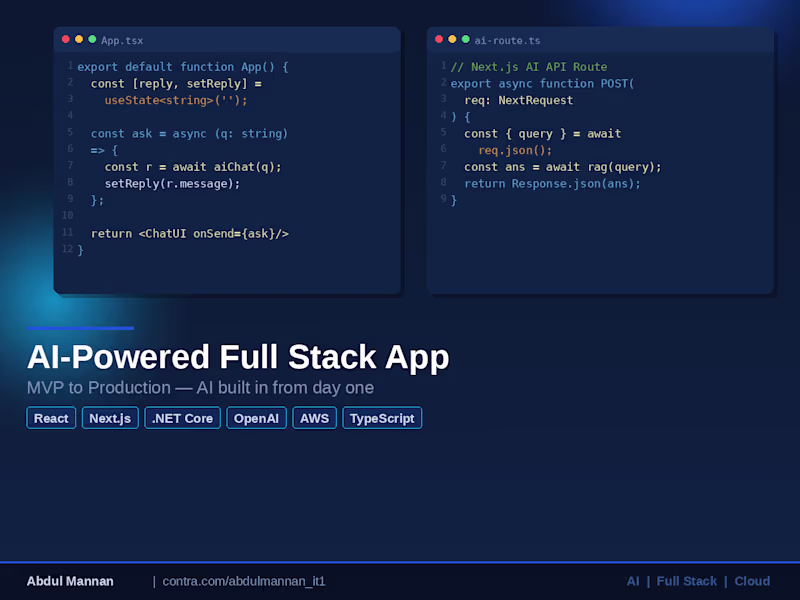Click the OpenAI tag

click(x=256, y=418)
